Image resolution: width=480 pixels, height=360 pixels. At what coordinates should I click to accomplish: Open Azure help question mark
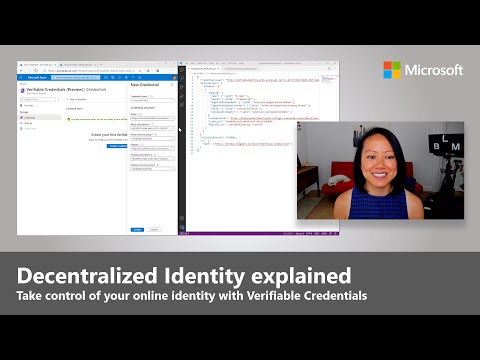click(133, 77)
